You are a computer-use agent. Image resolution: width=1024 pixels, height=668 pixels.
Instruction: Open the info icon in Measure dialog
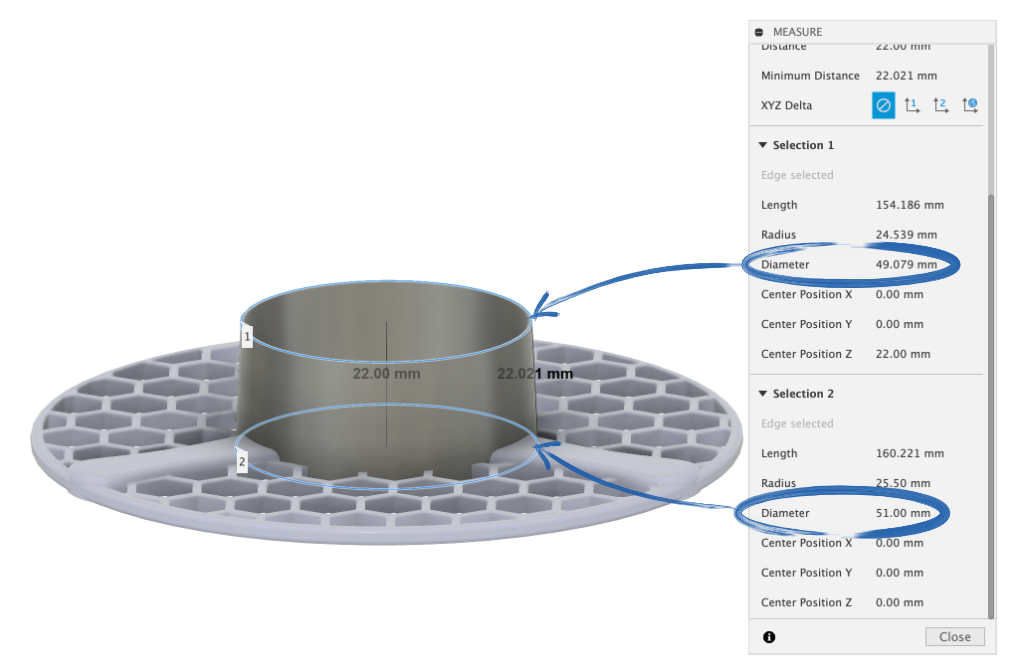tap(767, 637)
